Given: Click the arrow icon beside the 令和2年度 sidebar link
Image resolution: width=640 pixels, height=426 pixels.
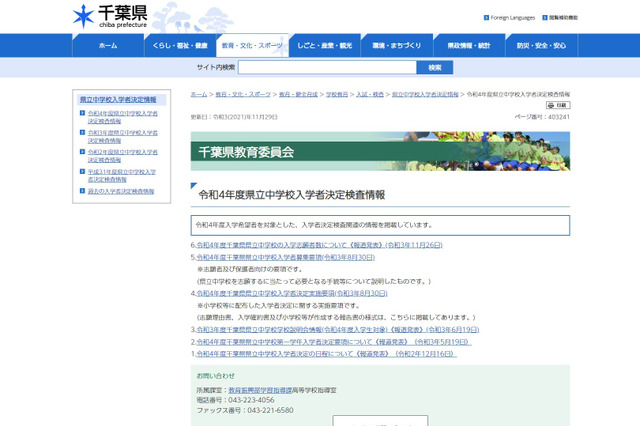Looking at the screenshot, I should (x=82, y=152).
